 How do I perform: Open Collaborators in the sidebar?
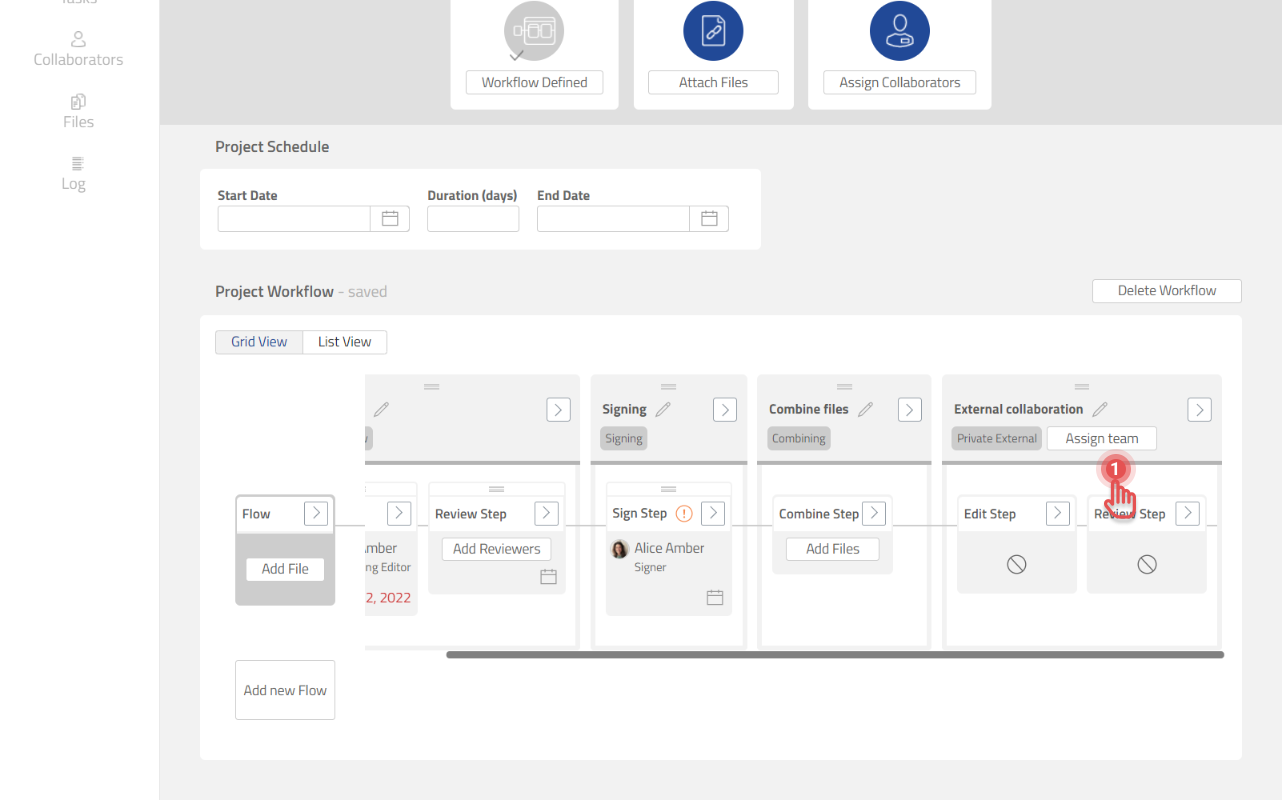tap(78, 48)
